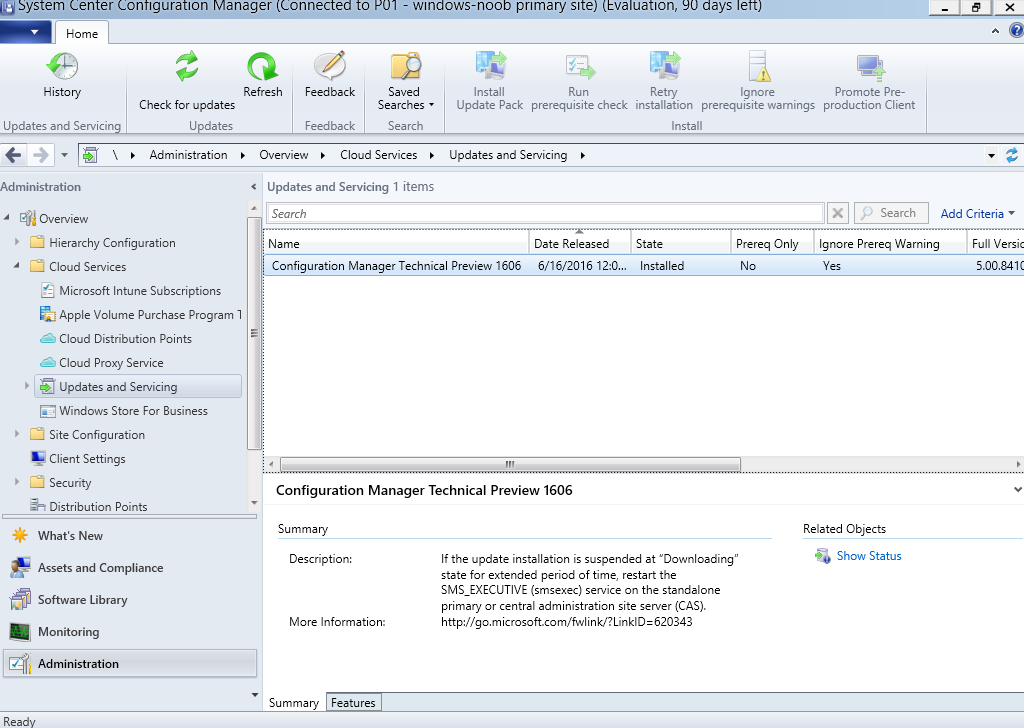
Task: Click the horizontal scrollbar in the results list
Action: point(510,464)
